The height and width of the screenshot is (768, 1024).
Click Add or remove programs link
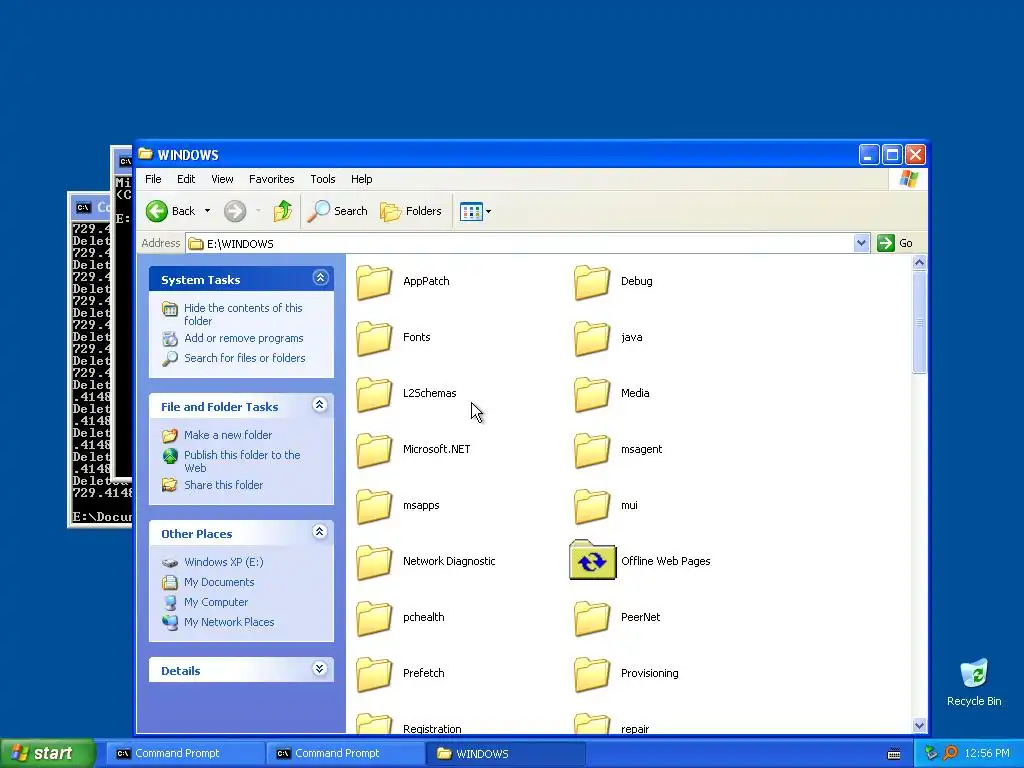click(x=244, y=338)
